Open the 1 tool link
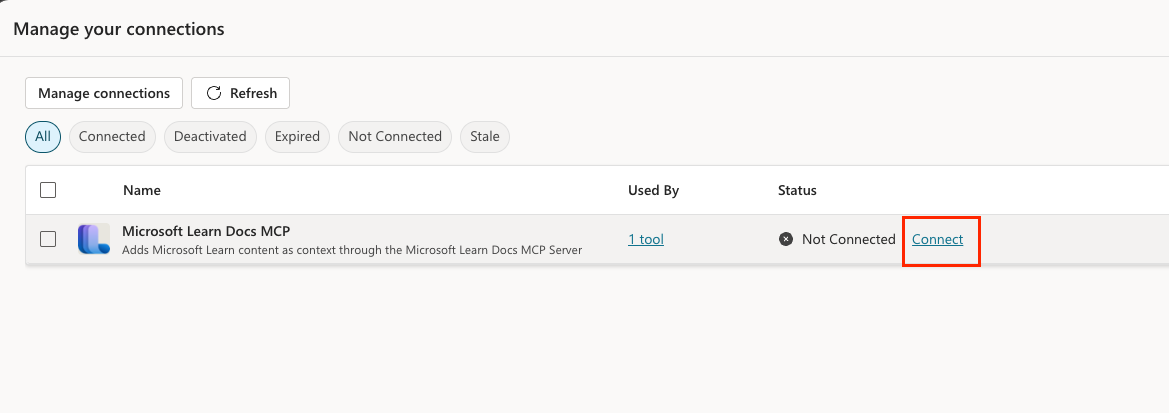1169x413 pixels. (x=645, y=239)
